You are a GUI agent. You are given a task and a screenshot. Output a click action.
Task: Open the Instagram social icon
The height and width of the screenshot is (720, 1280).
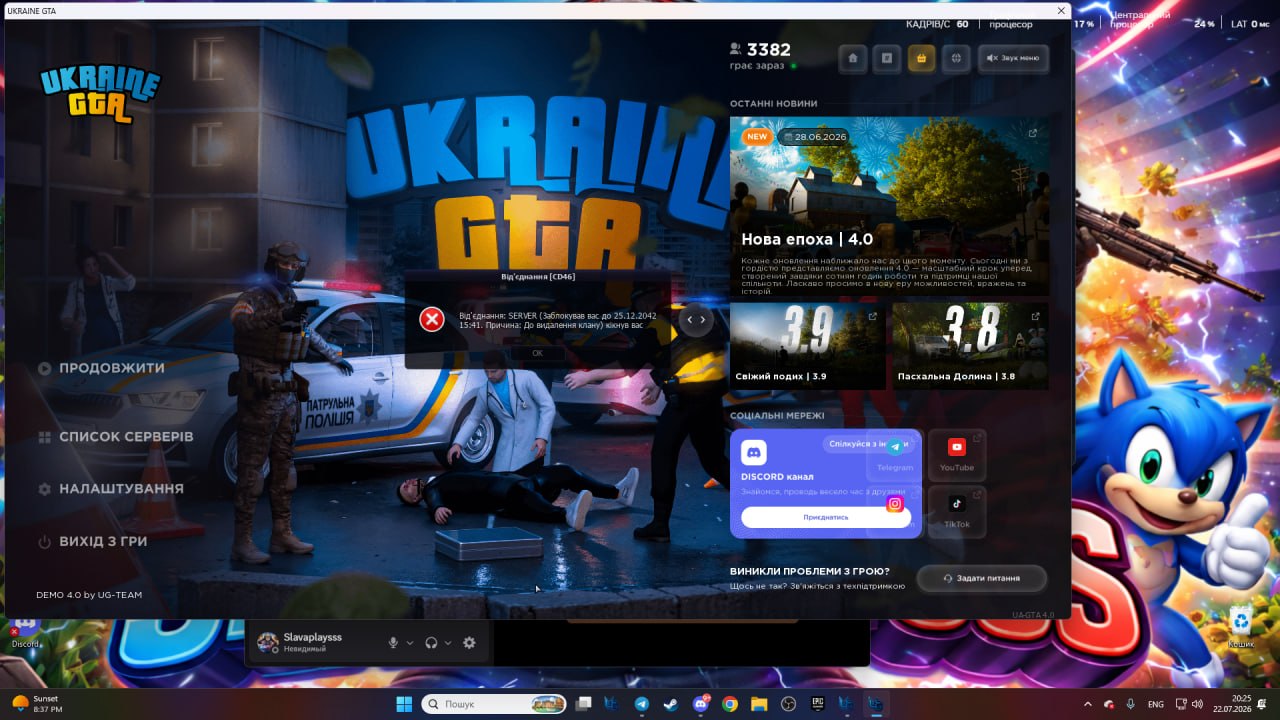click(x=895, y=504)
